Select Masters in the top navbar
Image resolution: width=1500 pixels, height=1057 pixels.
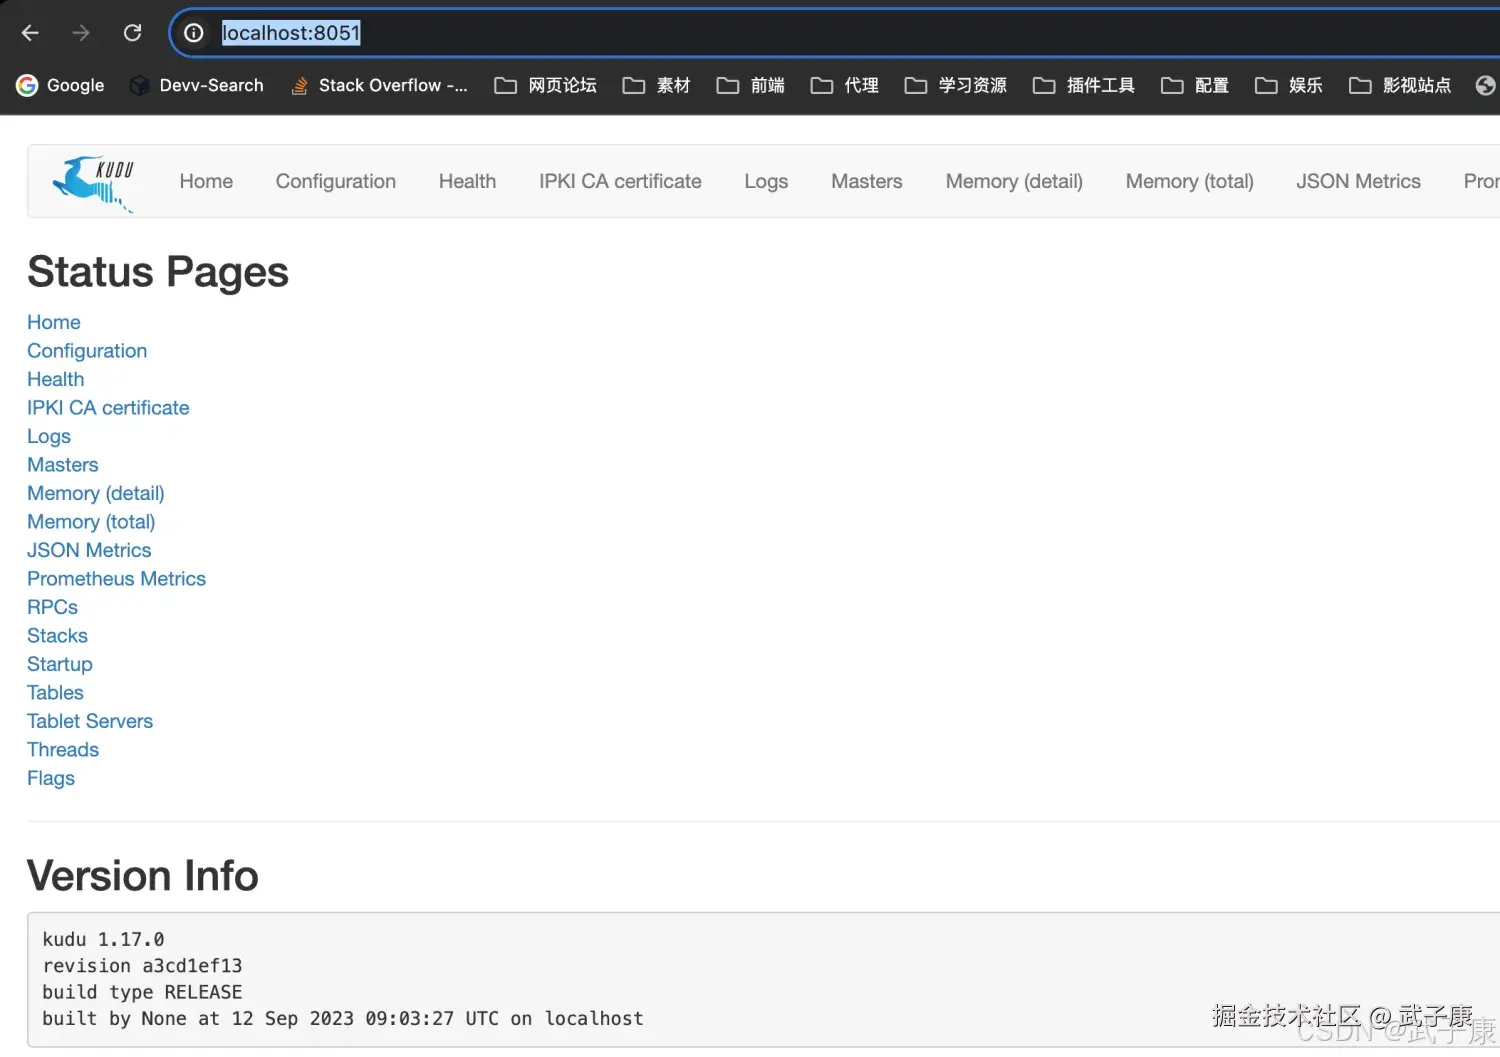[x=867, y=181]
